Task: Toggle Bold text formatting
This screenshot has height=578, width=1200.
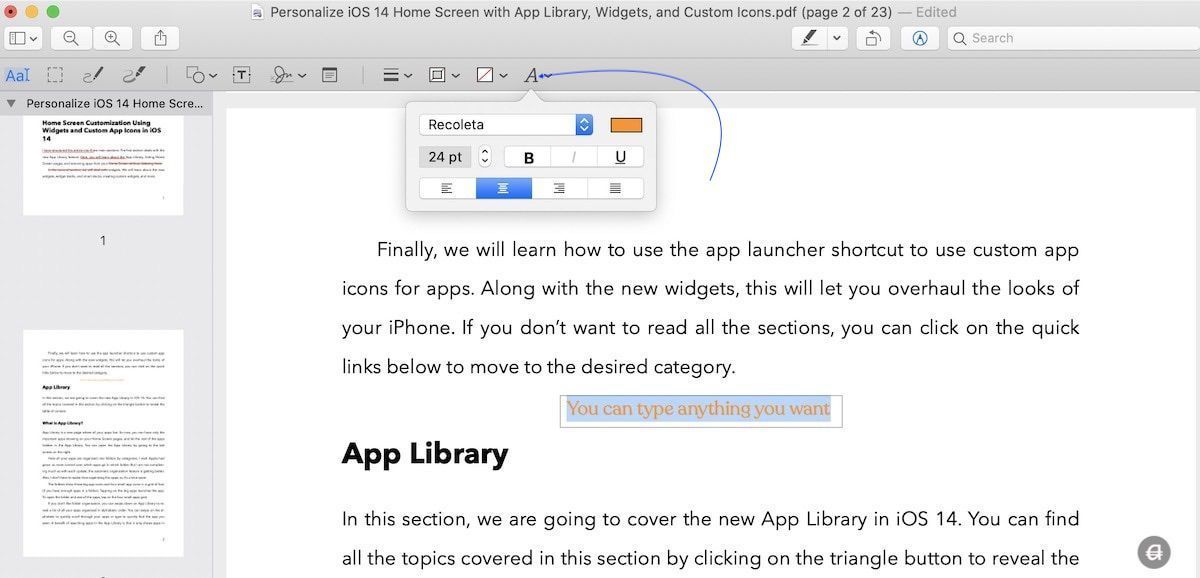Action: 529,157
